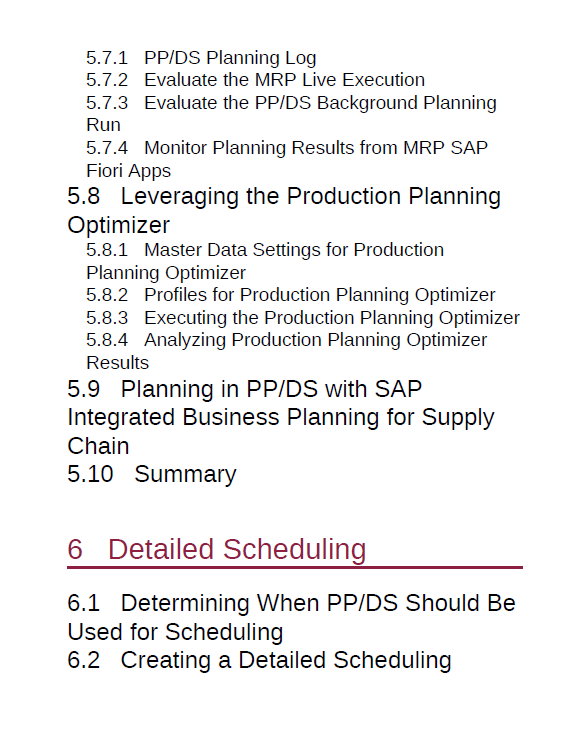Click the section number 5.9
Viewport: 588px width, 732px height.
click(x=84, y=389)
